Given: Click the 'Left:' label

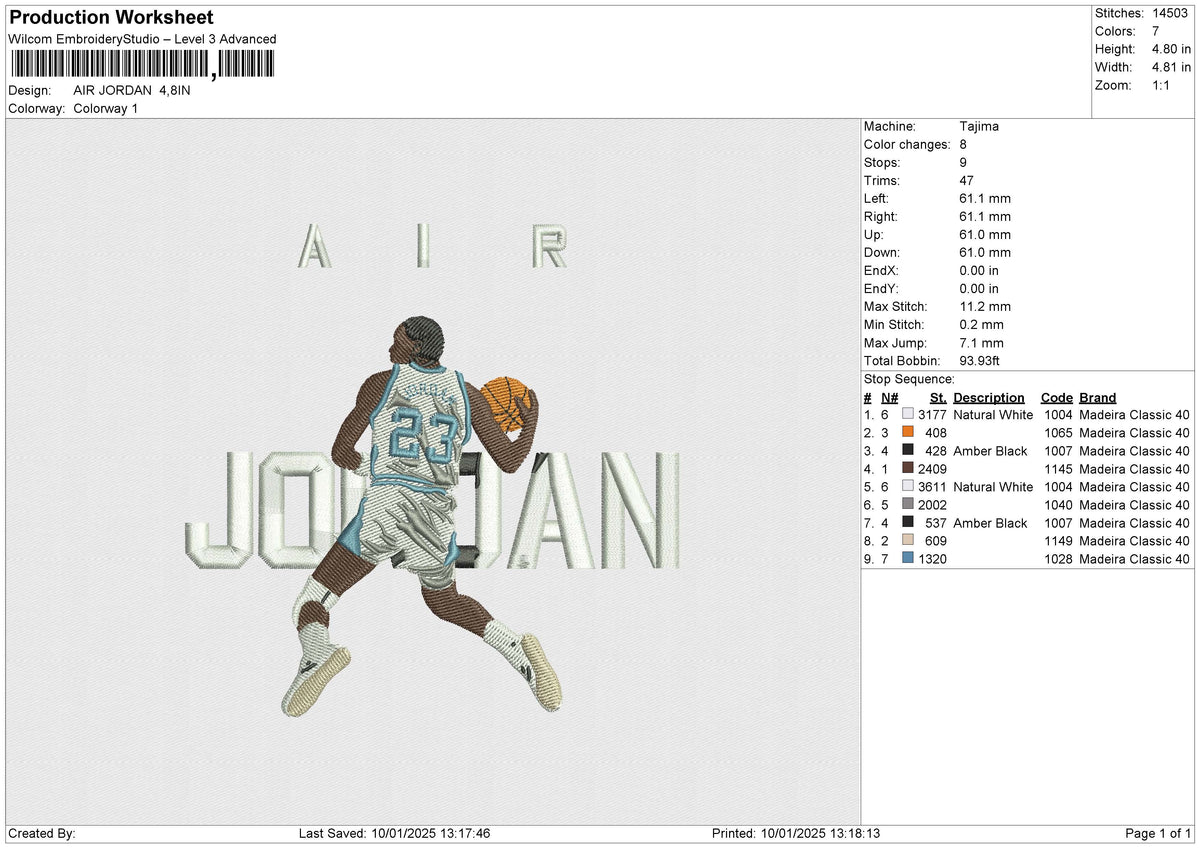Looking at the screenshot, I should tap(877, 198).
